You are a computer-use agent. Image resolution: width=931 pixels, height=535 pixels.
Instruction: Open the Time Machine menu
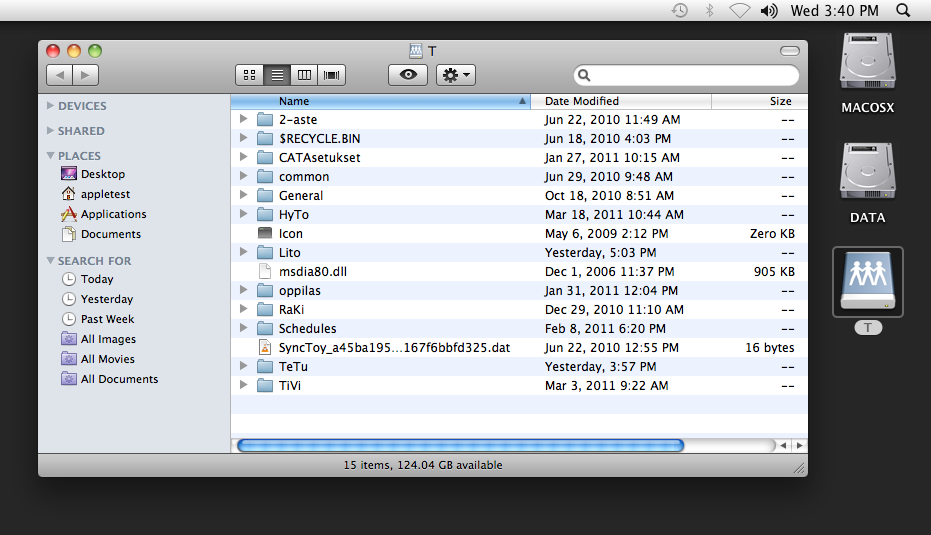click(680, 11)
